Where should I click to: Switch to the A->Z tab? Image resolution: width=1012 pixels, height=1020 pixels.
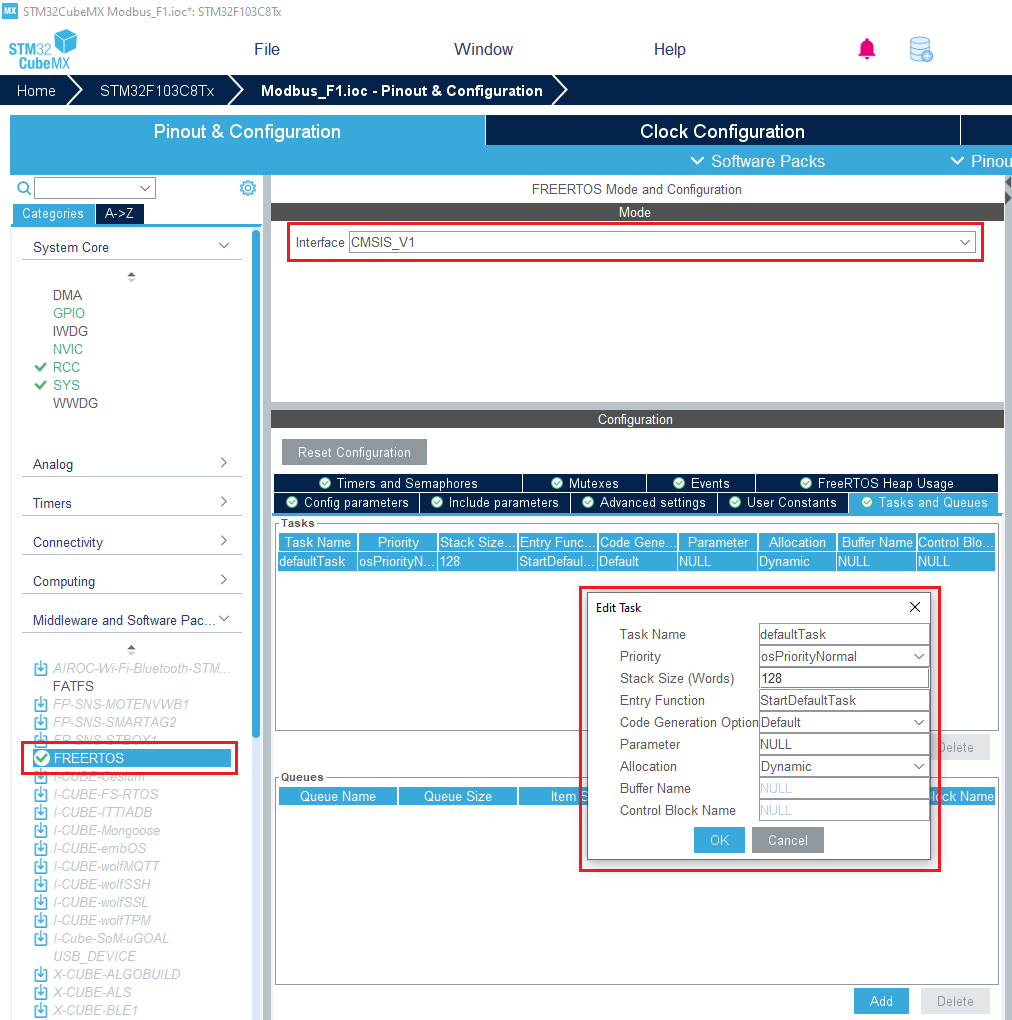tap(120, 214)
